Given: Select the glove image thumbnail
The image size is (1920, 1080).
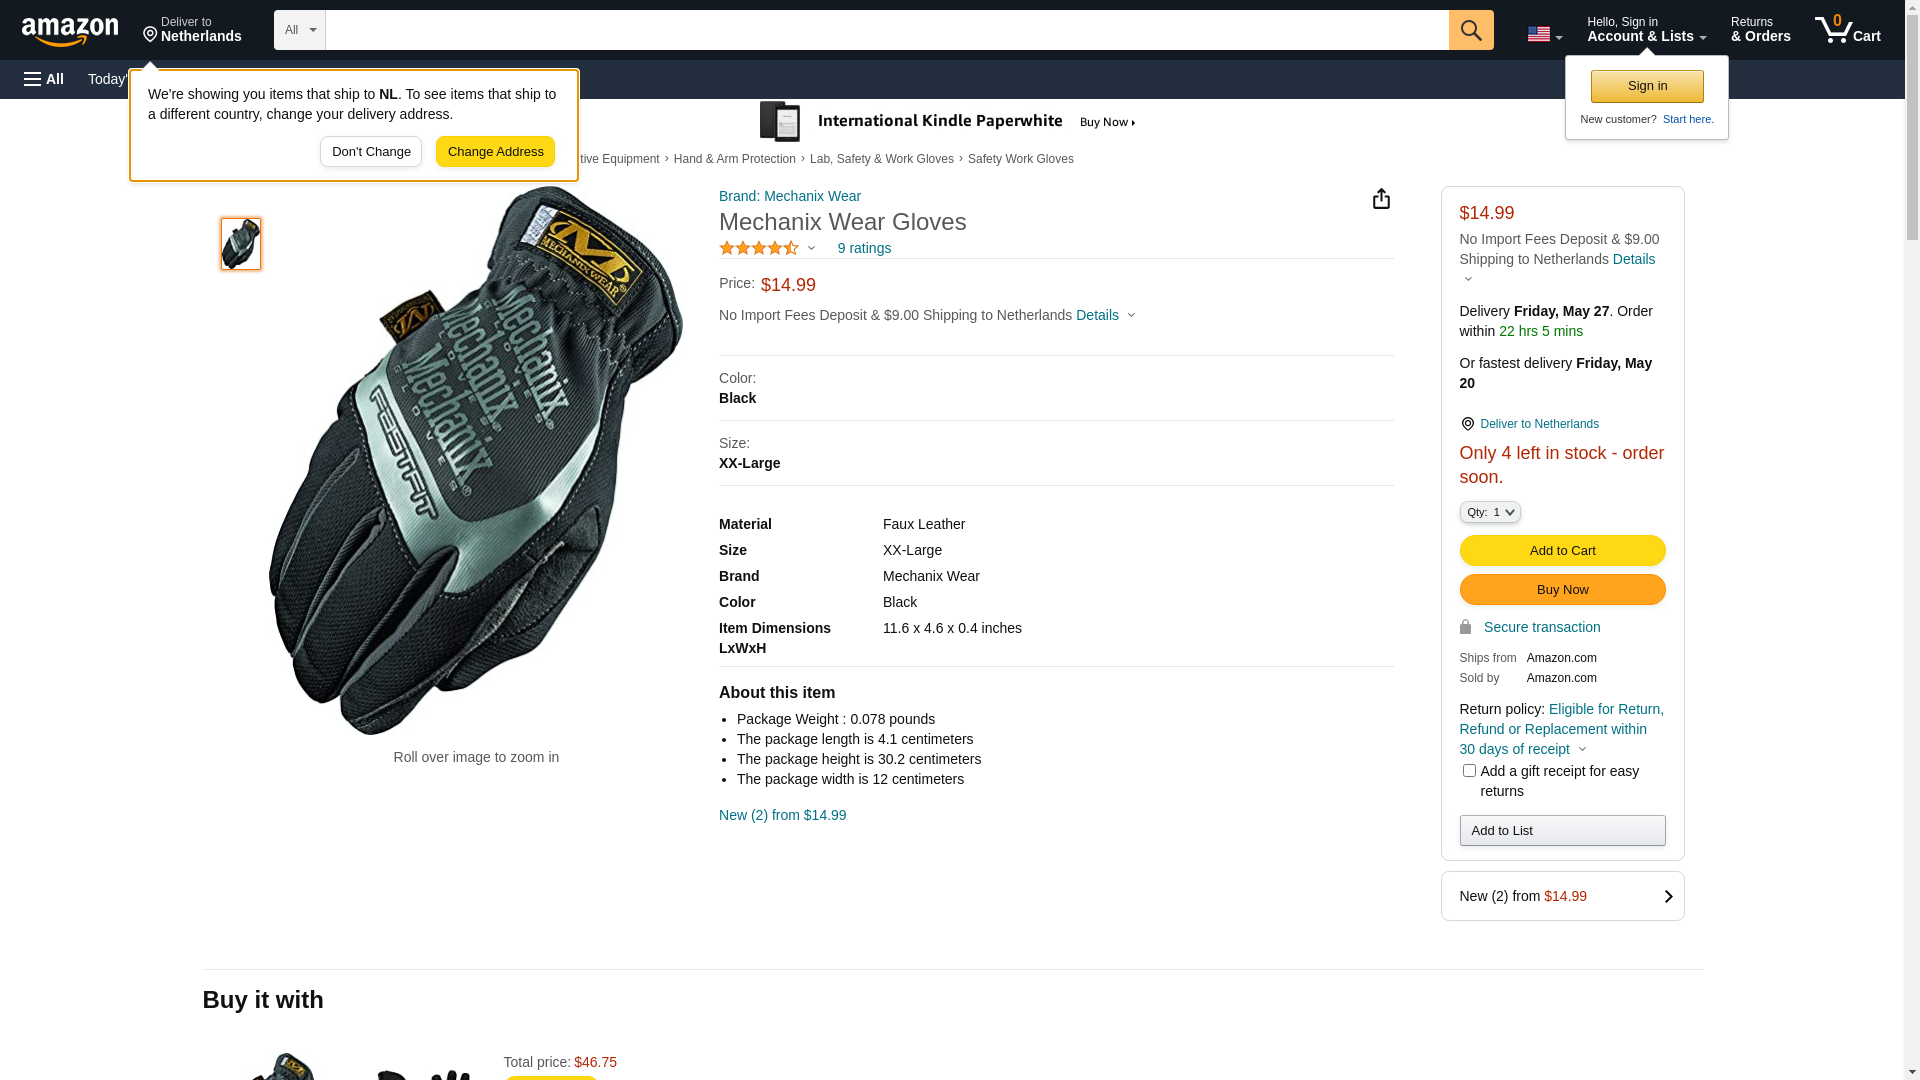Looking at the screenshot, I should 241,244.
